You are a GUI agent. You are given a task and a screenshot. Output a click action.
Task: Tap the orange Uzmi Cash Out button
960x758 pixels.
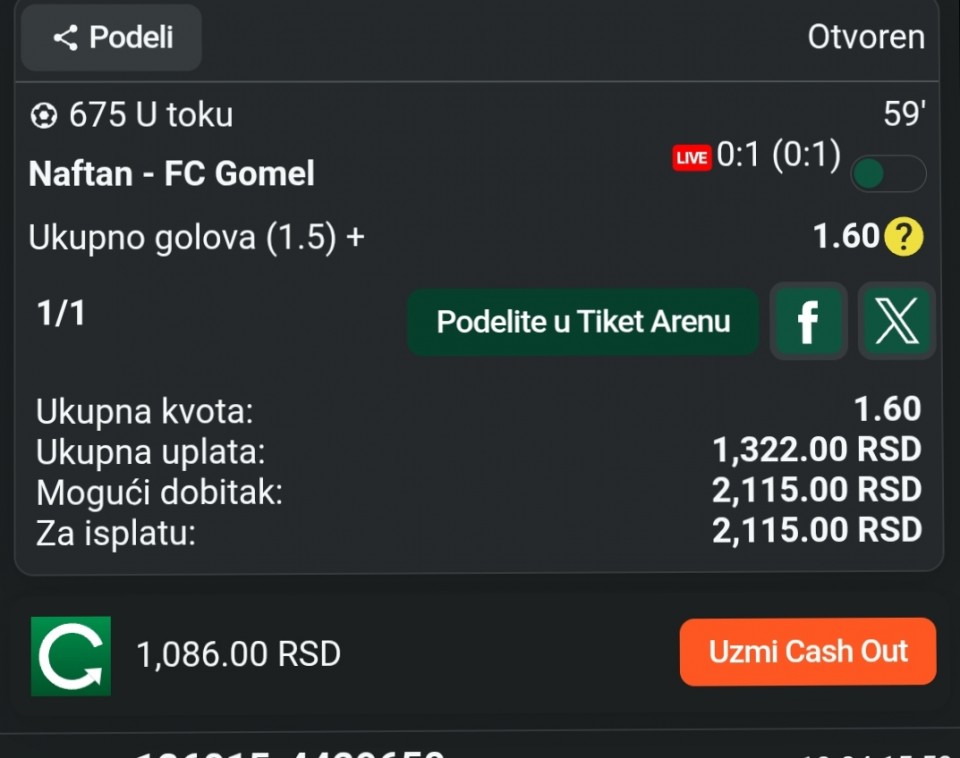[x=808, y=652]
